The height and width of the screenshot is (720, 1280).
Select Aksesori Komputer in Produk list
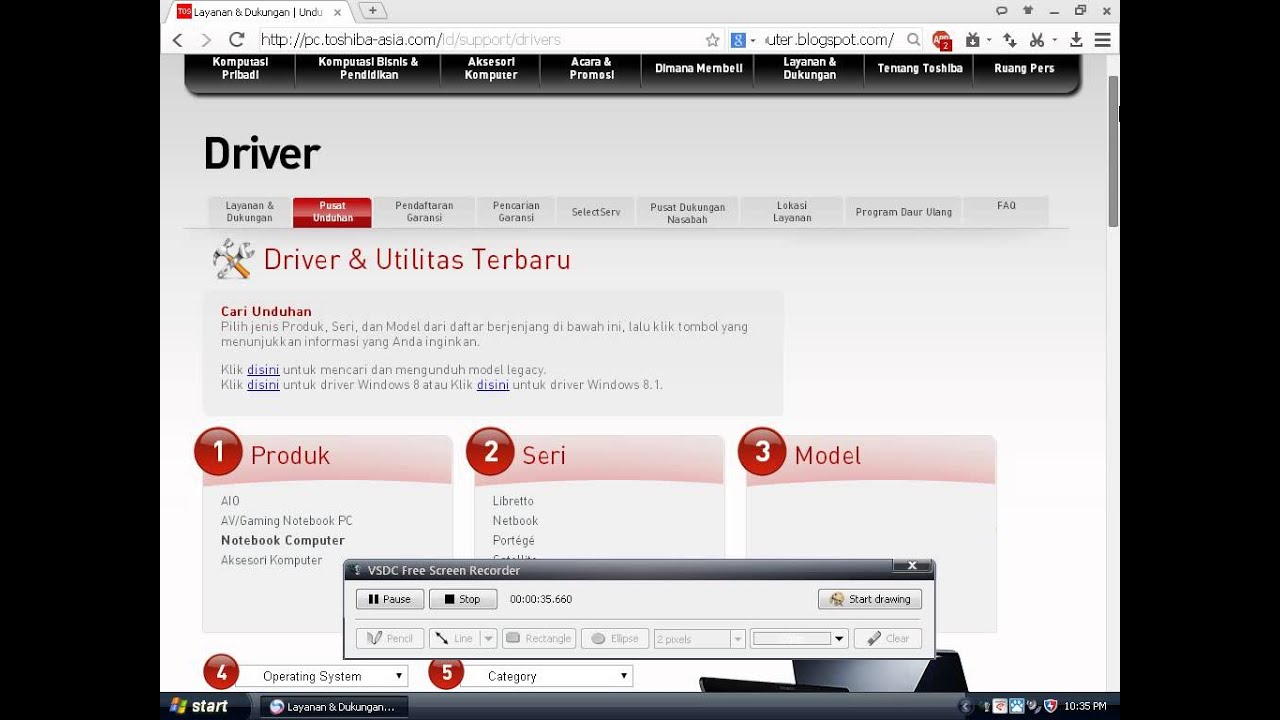(x=272, y=561)
